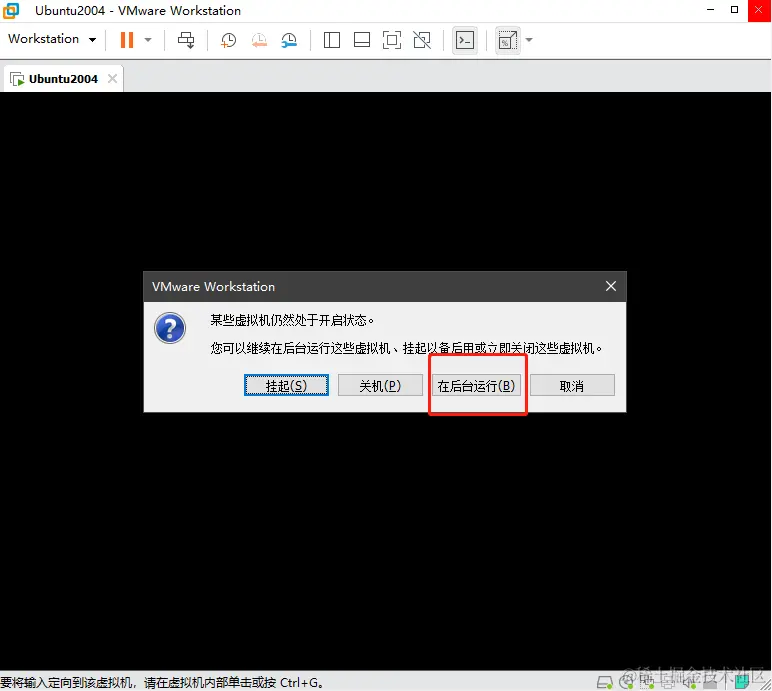
Task: Click the orange pause (suspend) VM icon
Action: coord(127,40)
